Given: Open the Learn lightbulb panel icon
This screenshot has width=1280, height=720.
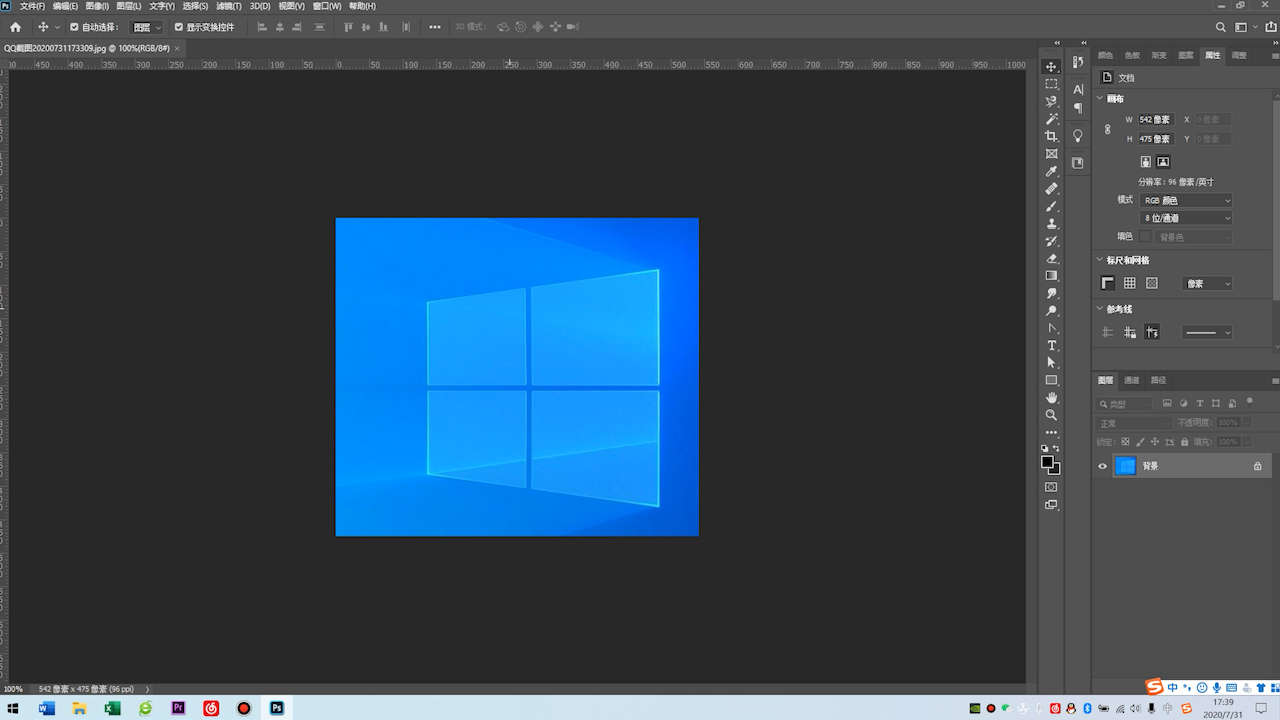Looking at the screenshot, I should pyautogui.click(x=1078, y=136).
